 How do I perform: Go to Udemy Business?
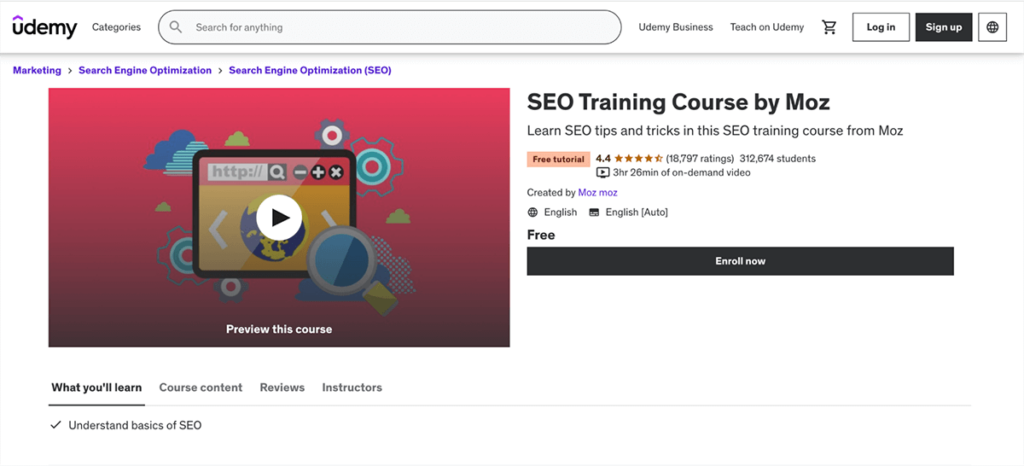coord(675,27)
